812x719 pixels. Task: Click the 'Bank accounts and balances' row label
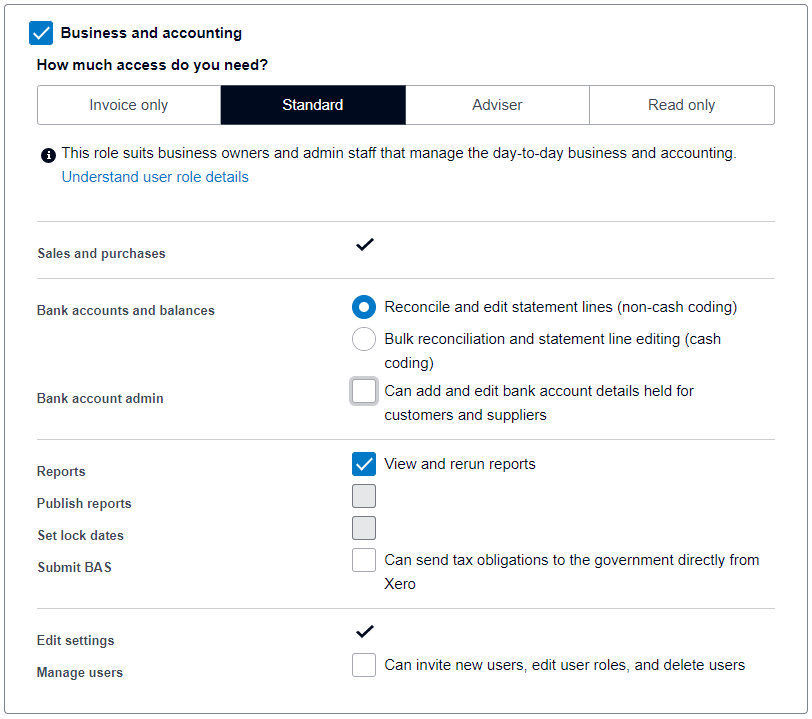(x=126, y=311)
